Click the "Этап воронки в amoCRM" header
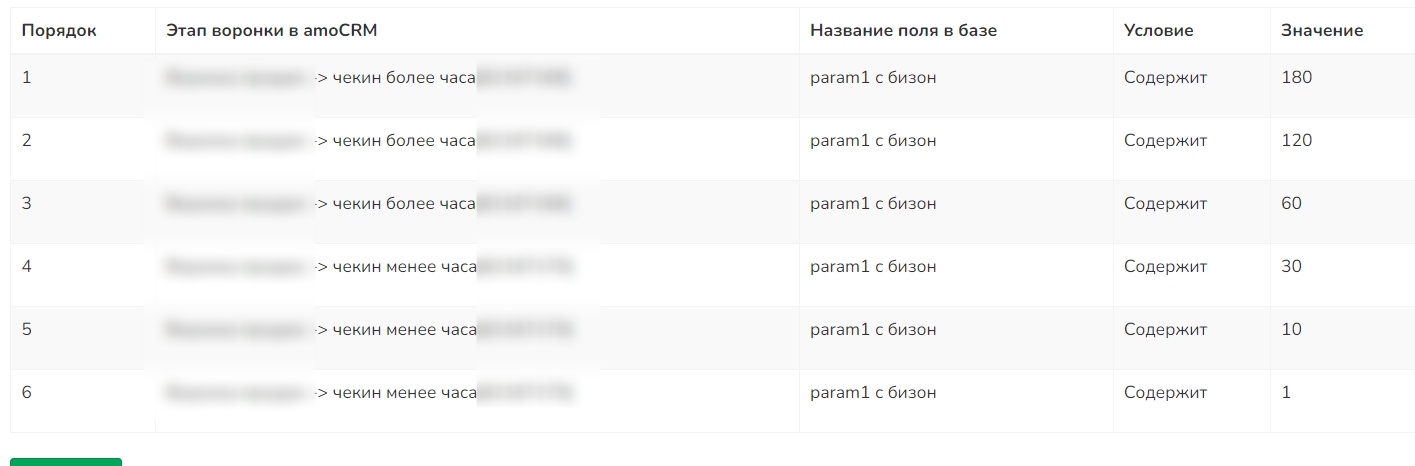The image size is (1415, 466). [271, 30]
